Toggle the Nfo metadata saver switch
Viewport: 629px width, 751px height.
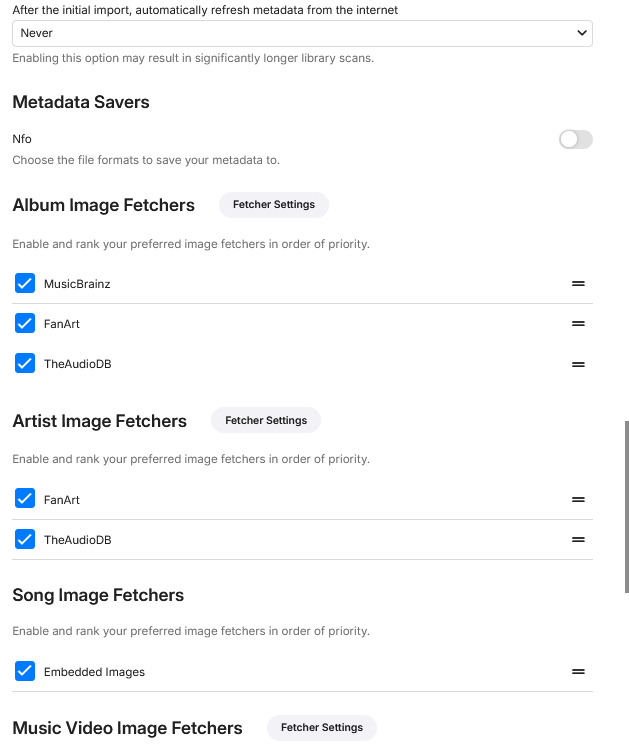coord(576,140)
